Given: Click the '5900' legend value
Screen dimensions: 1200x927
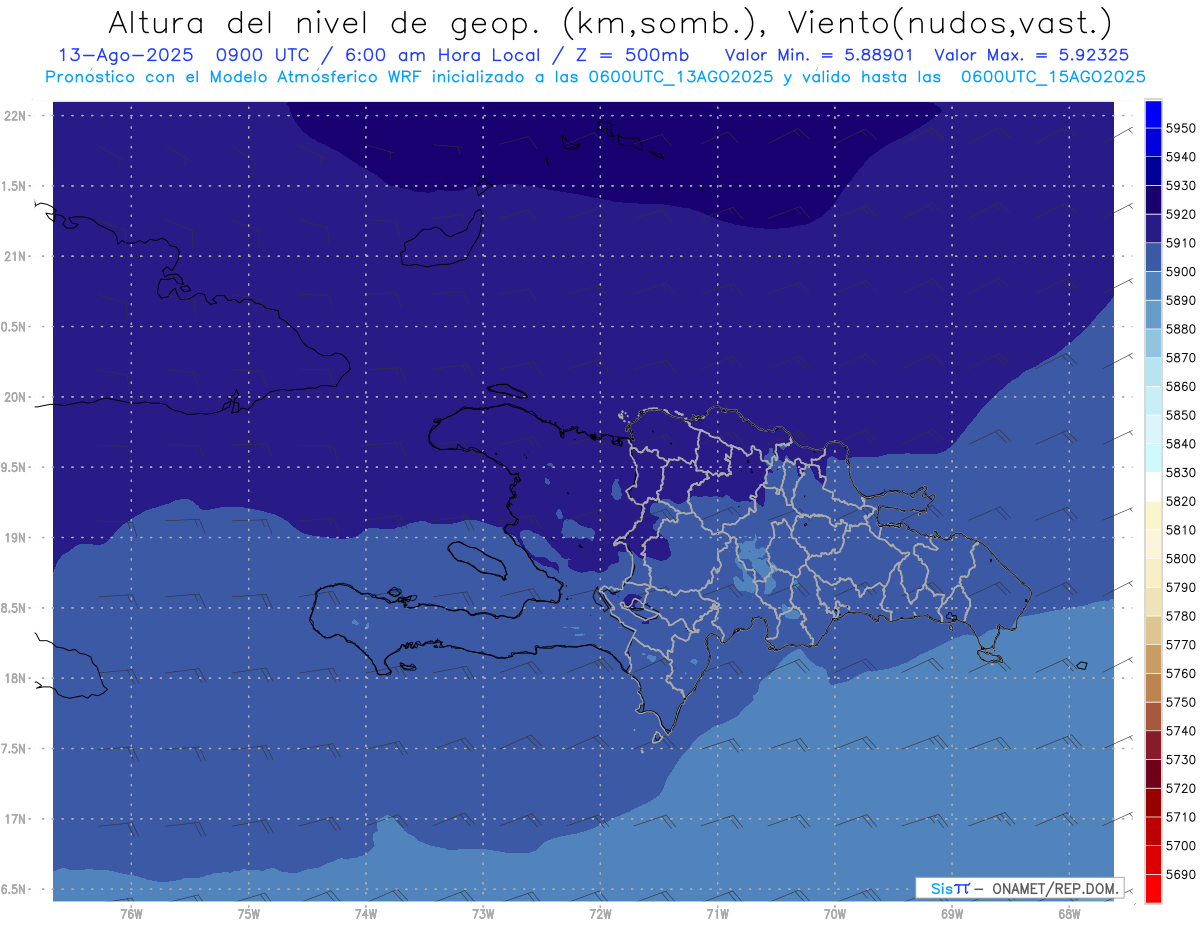Looking at the screenshot, I should (1181, 272).
